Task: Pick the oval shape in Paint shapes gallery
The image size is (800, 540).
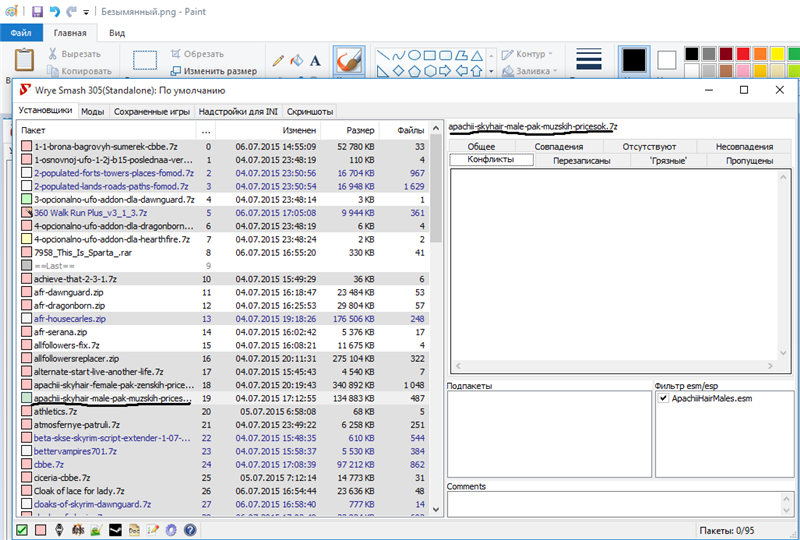Action: point(414,55)
